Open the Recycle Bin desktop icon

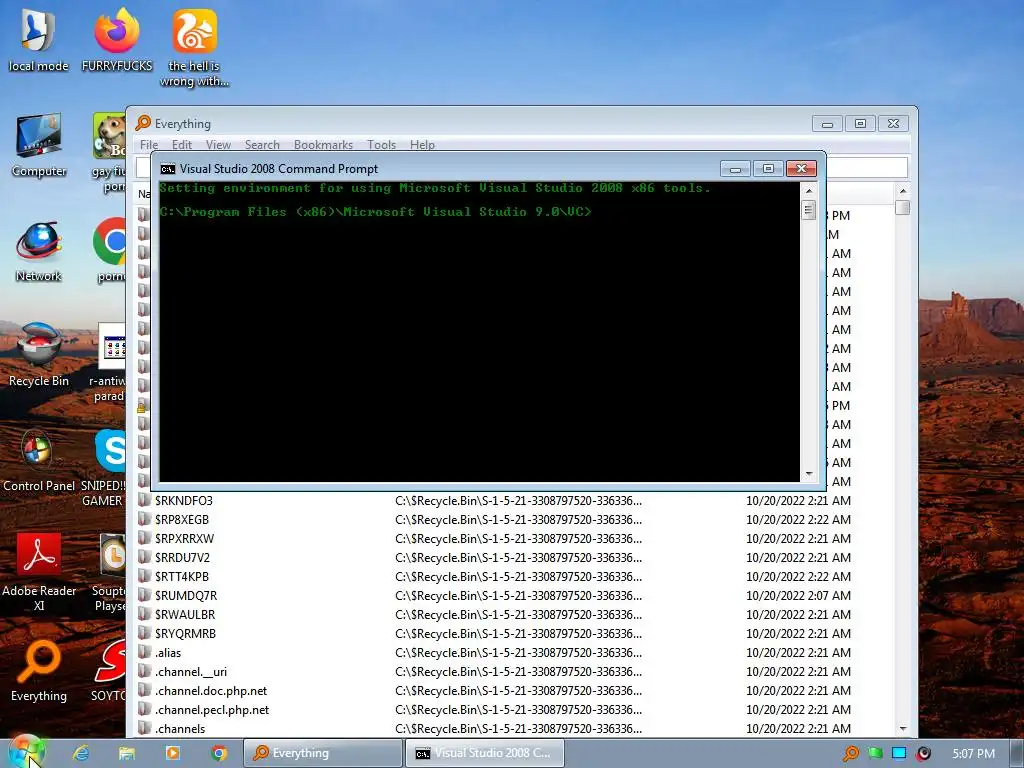[39, 355]
